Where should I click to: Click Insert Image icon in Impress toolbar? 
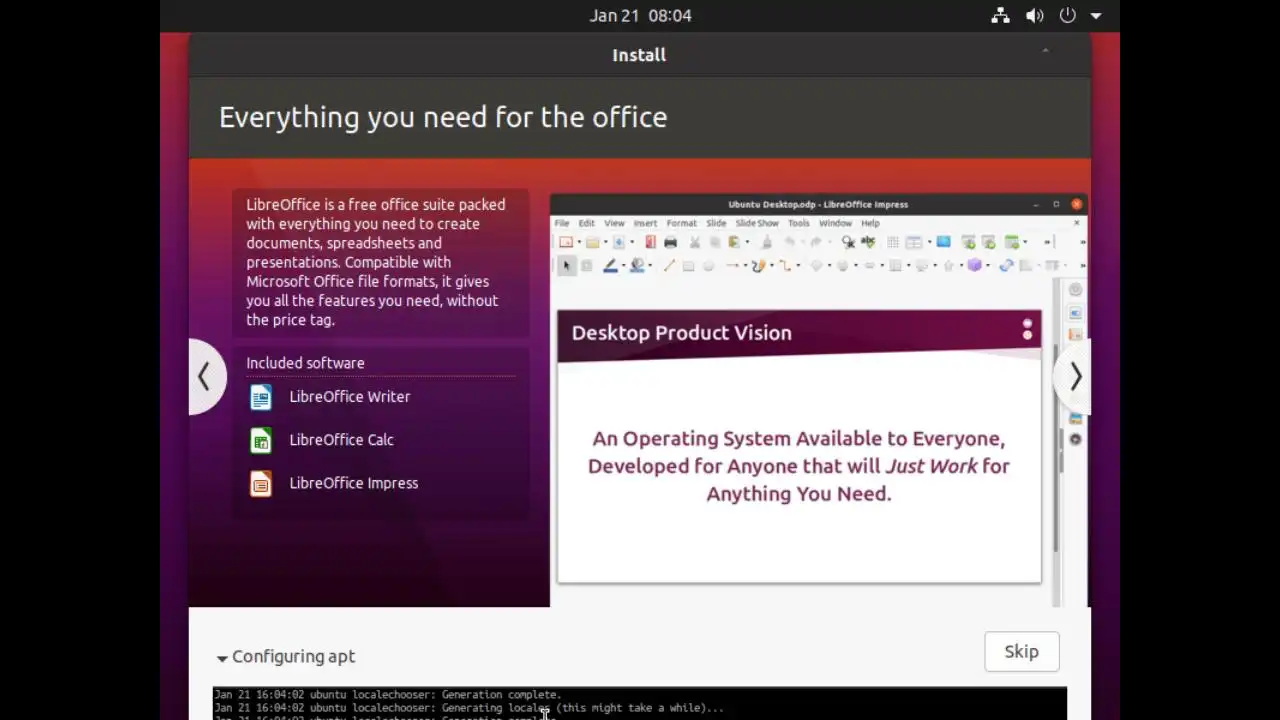point(943,242)
